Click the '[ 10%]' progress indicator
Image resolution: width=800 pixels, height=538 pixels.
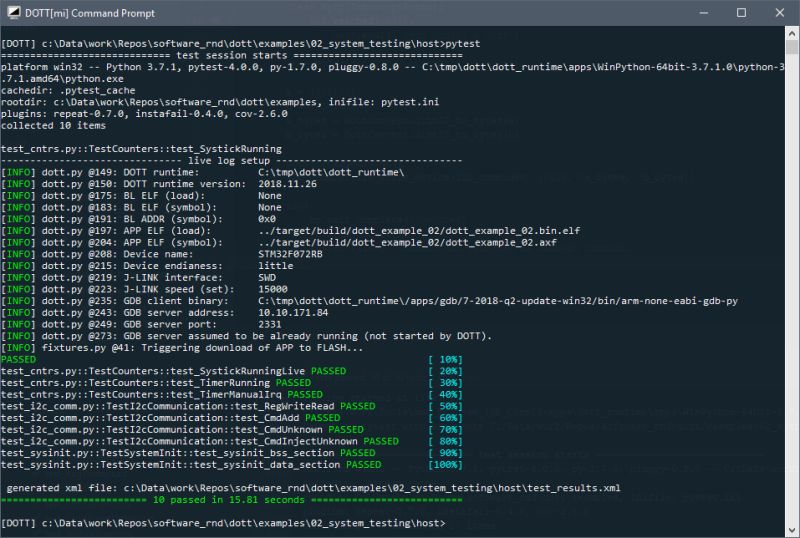tap(445, 360)
